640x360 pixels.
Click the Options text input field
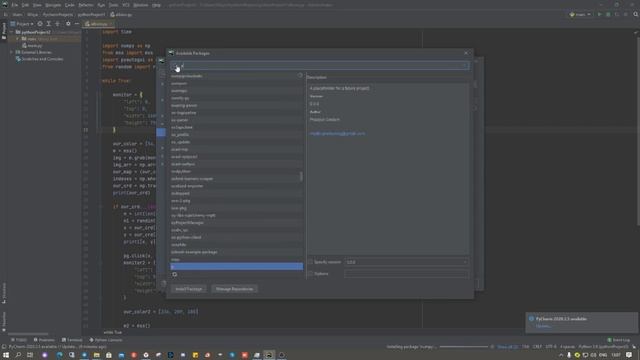pos(407,274)
